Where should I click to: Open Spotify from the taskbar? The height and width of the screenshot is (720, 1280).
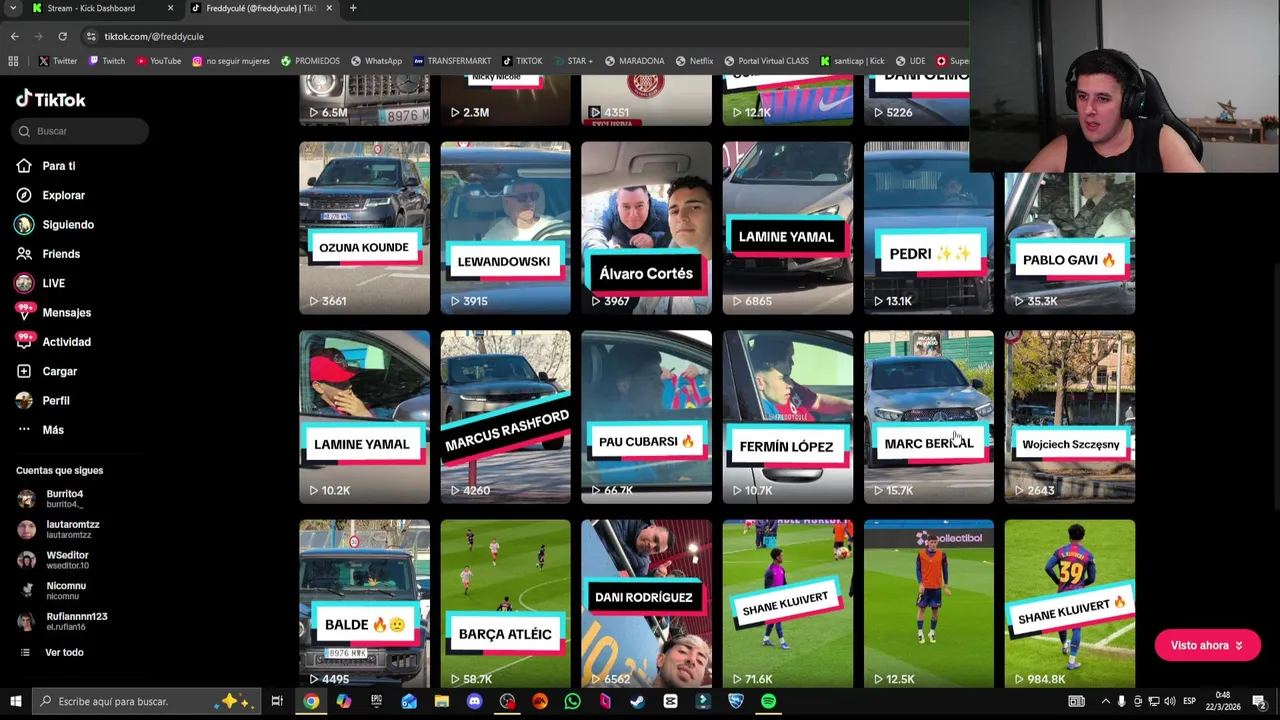tap(768, 701)
